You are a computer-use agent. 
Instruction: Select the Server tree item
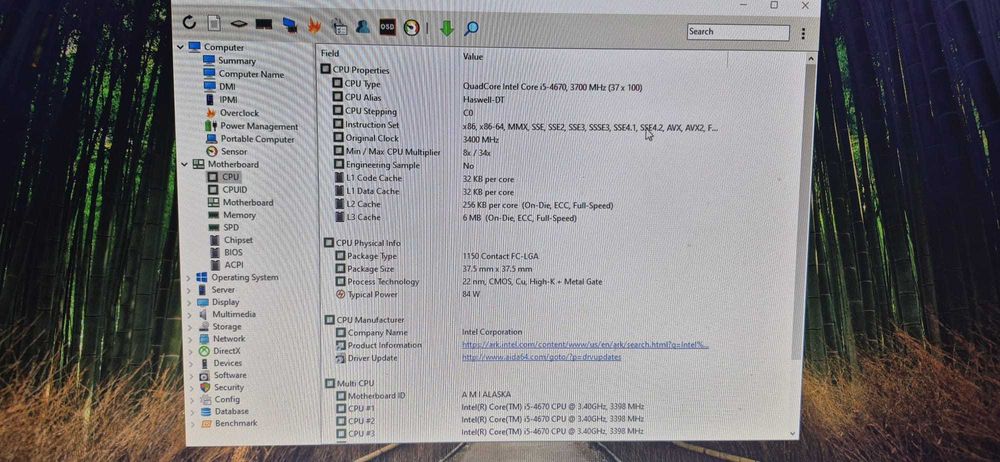[223, 290]
